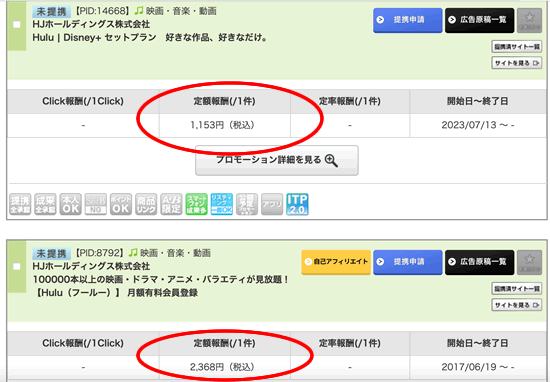Click the 未提携 status label on PID:8792
The width and height of the screenshot is (550, 382).
click(x=52, y=253)
